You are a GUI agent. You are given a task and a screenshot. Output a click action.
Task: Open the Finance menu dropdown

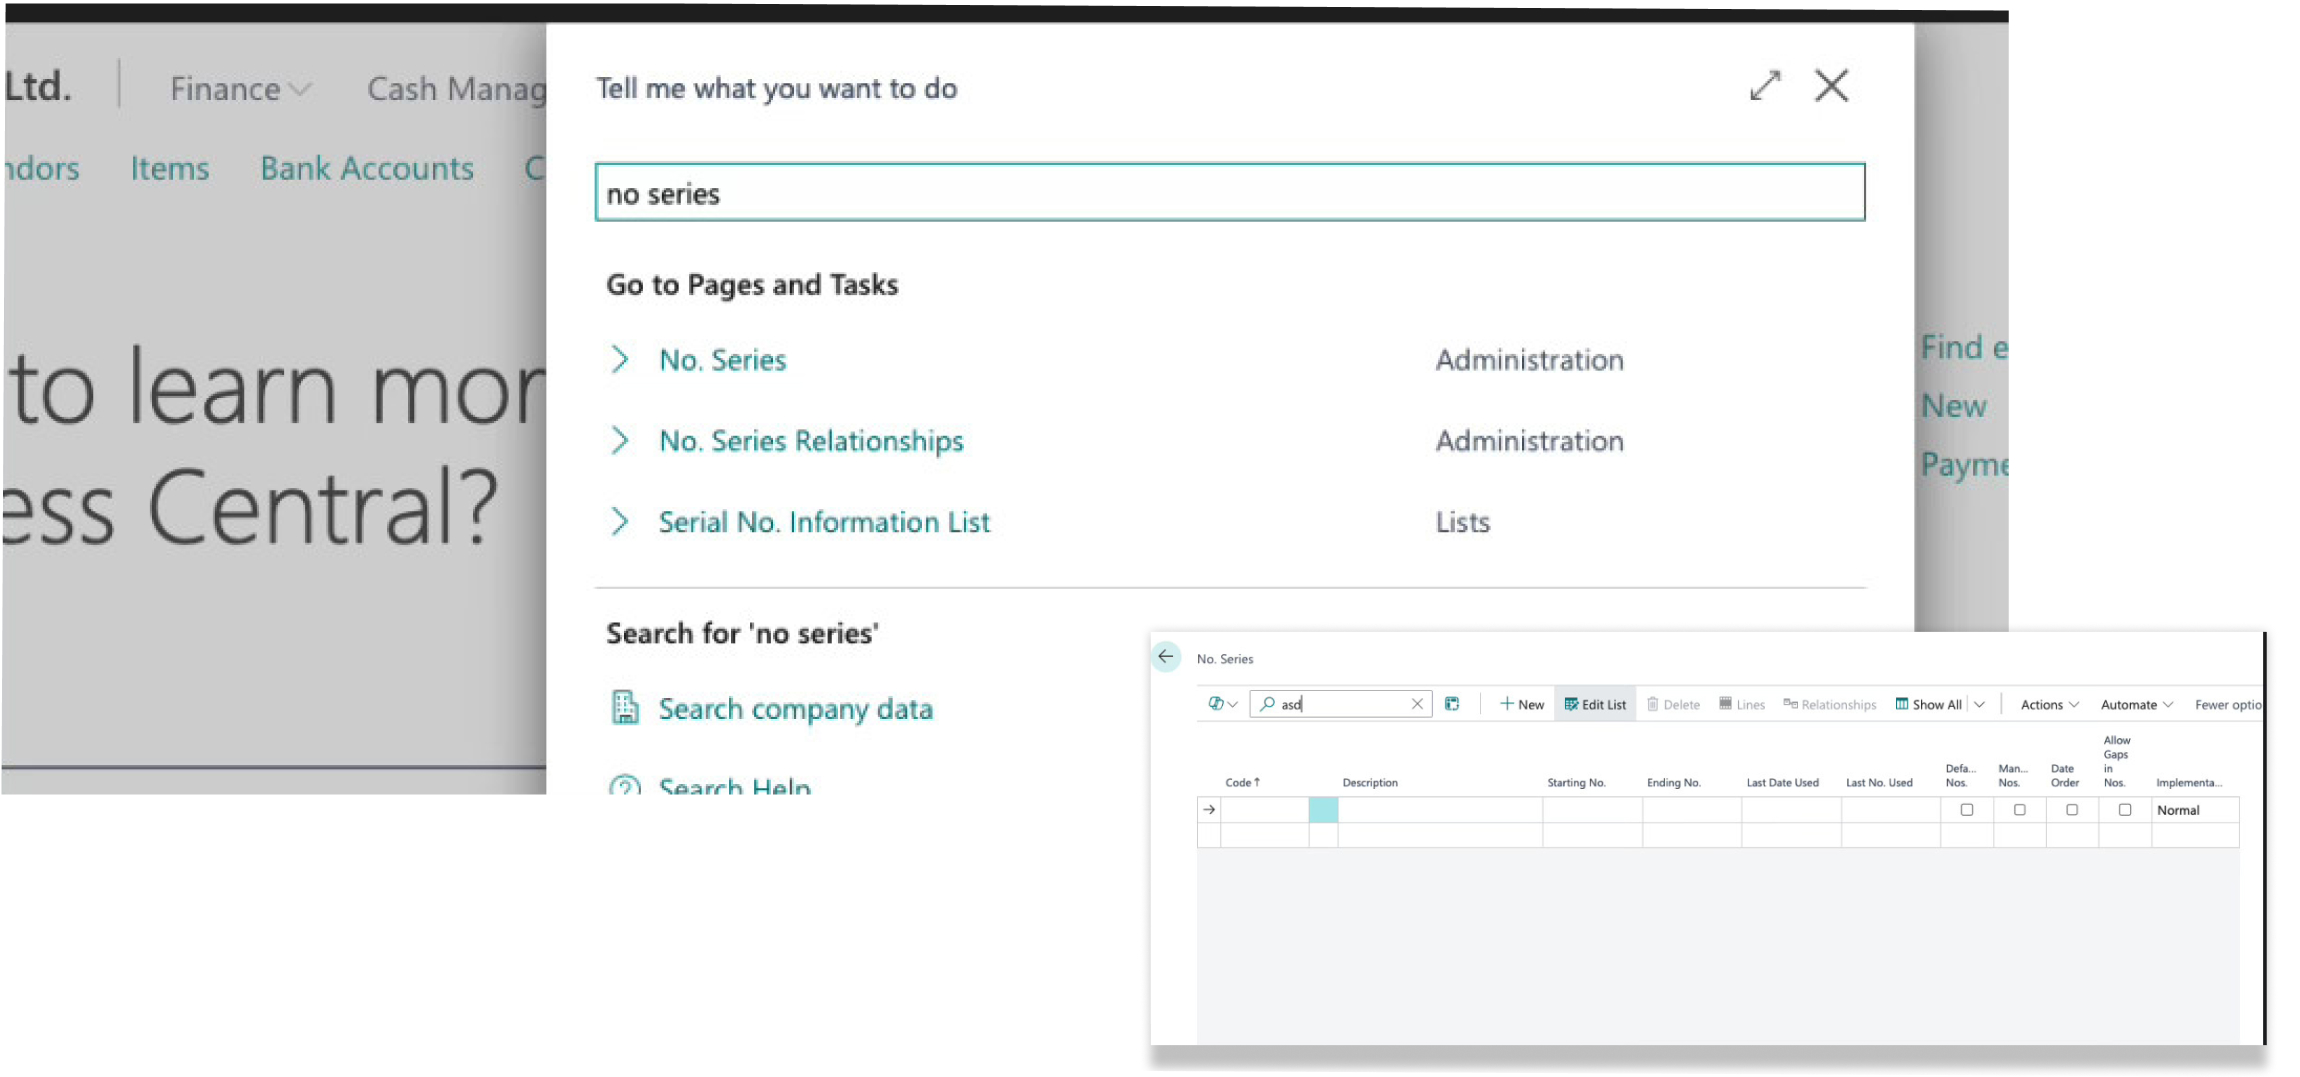(x=238, y=88)
